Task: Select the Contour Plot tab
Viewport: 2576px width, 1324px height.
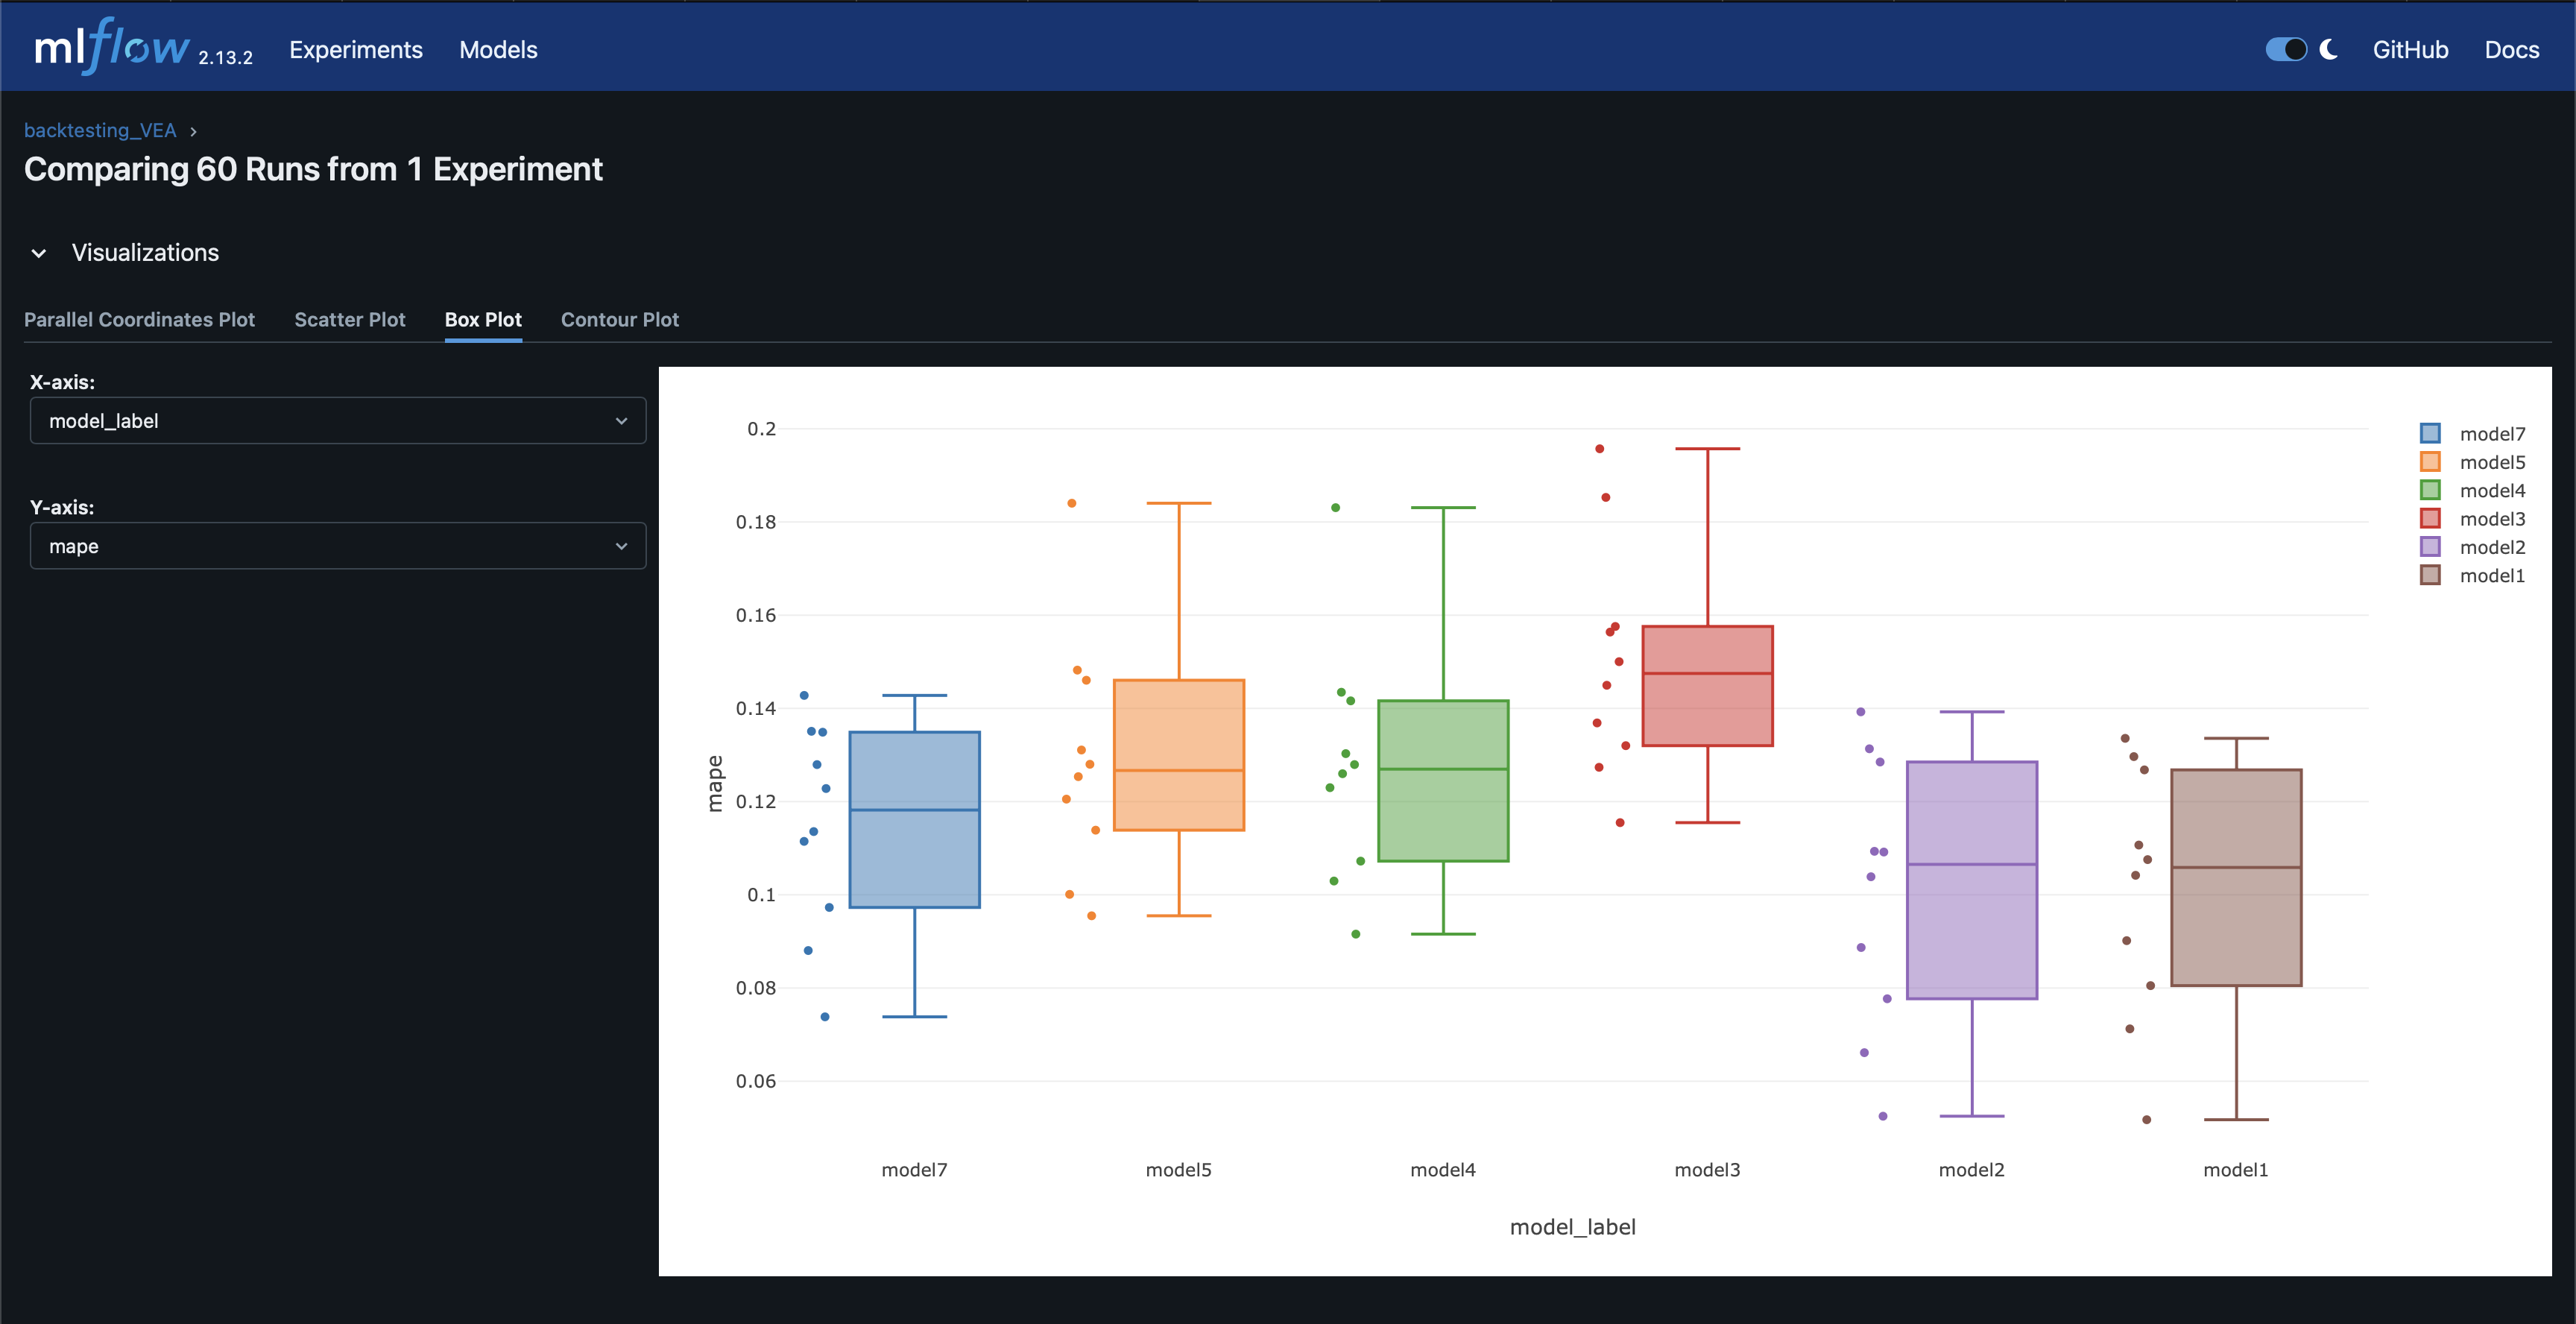Action: point(619,320)
